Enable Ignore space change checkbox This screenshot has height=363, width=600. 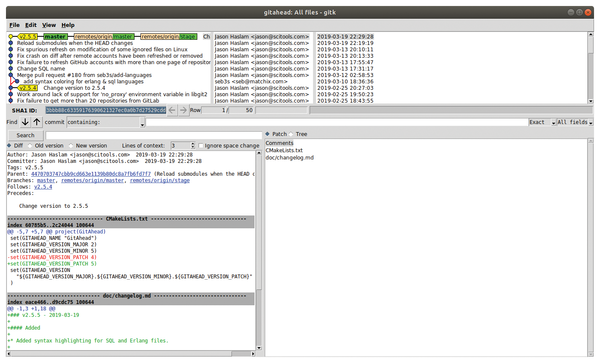[x=201, y=146]
